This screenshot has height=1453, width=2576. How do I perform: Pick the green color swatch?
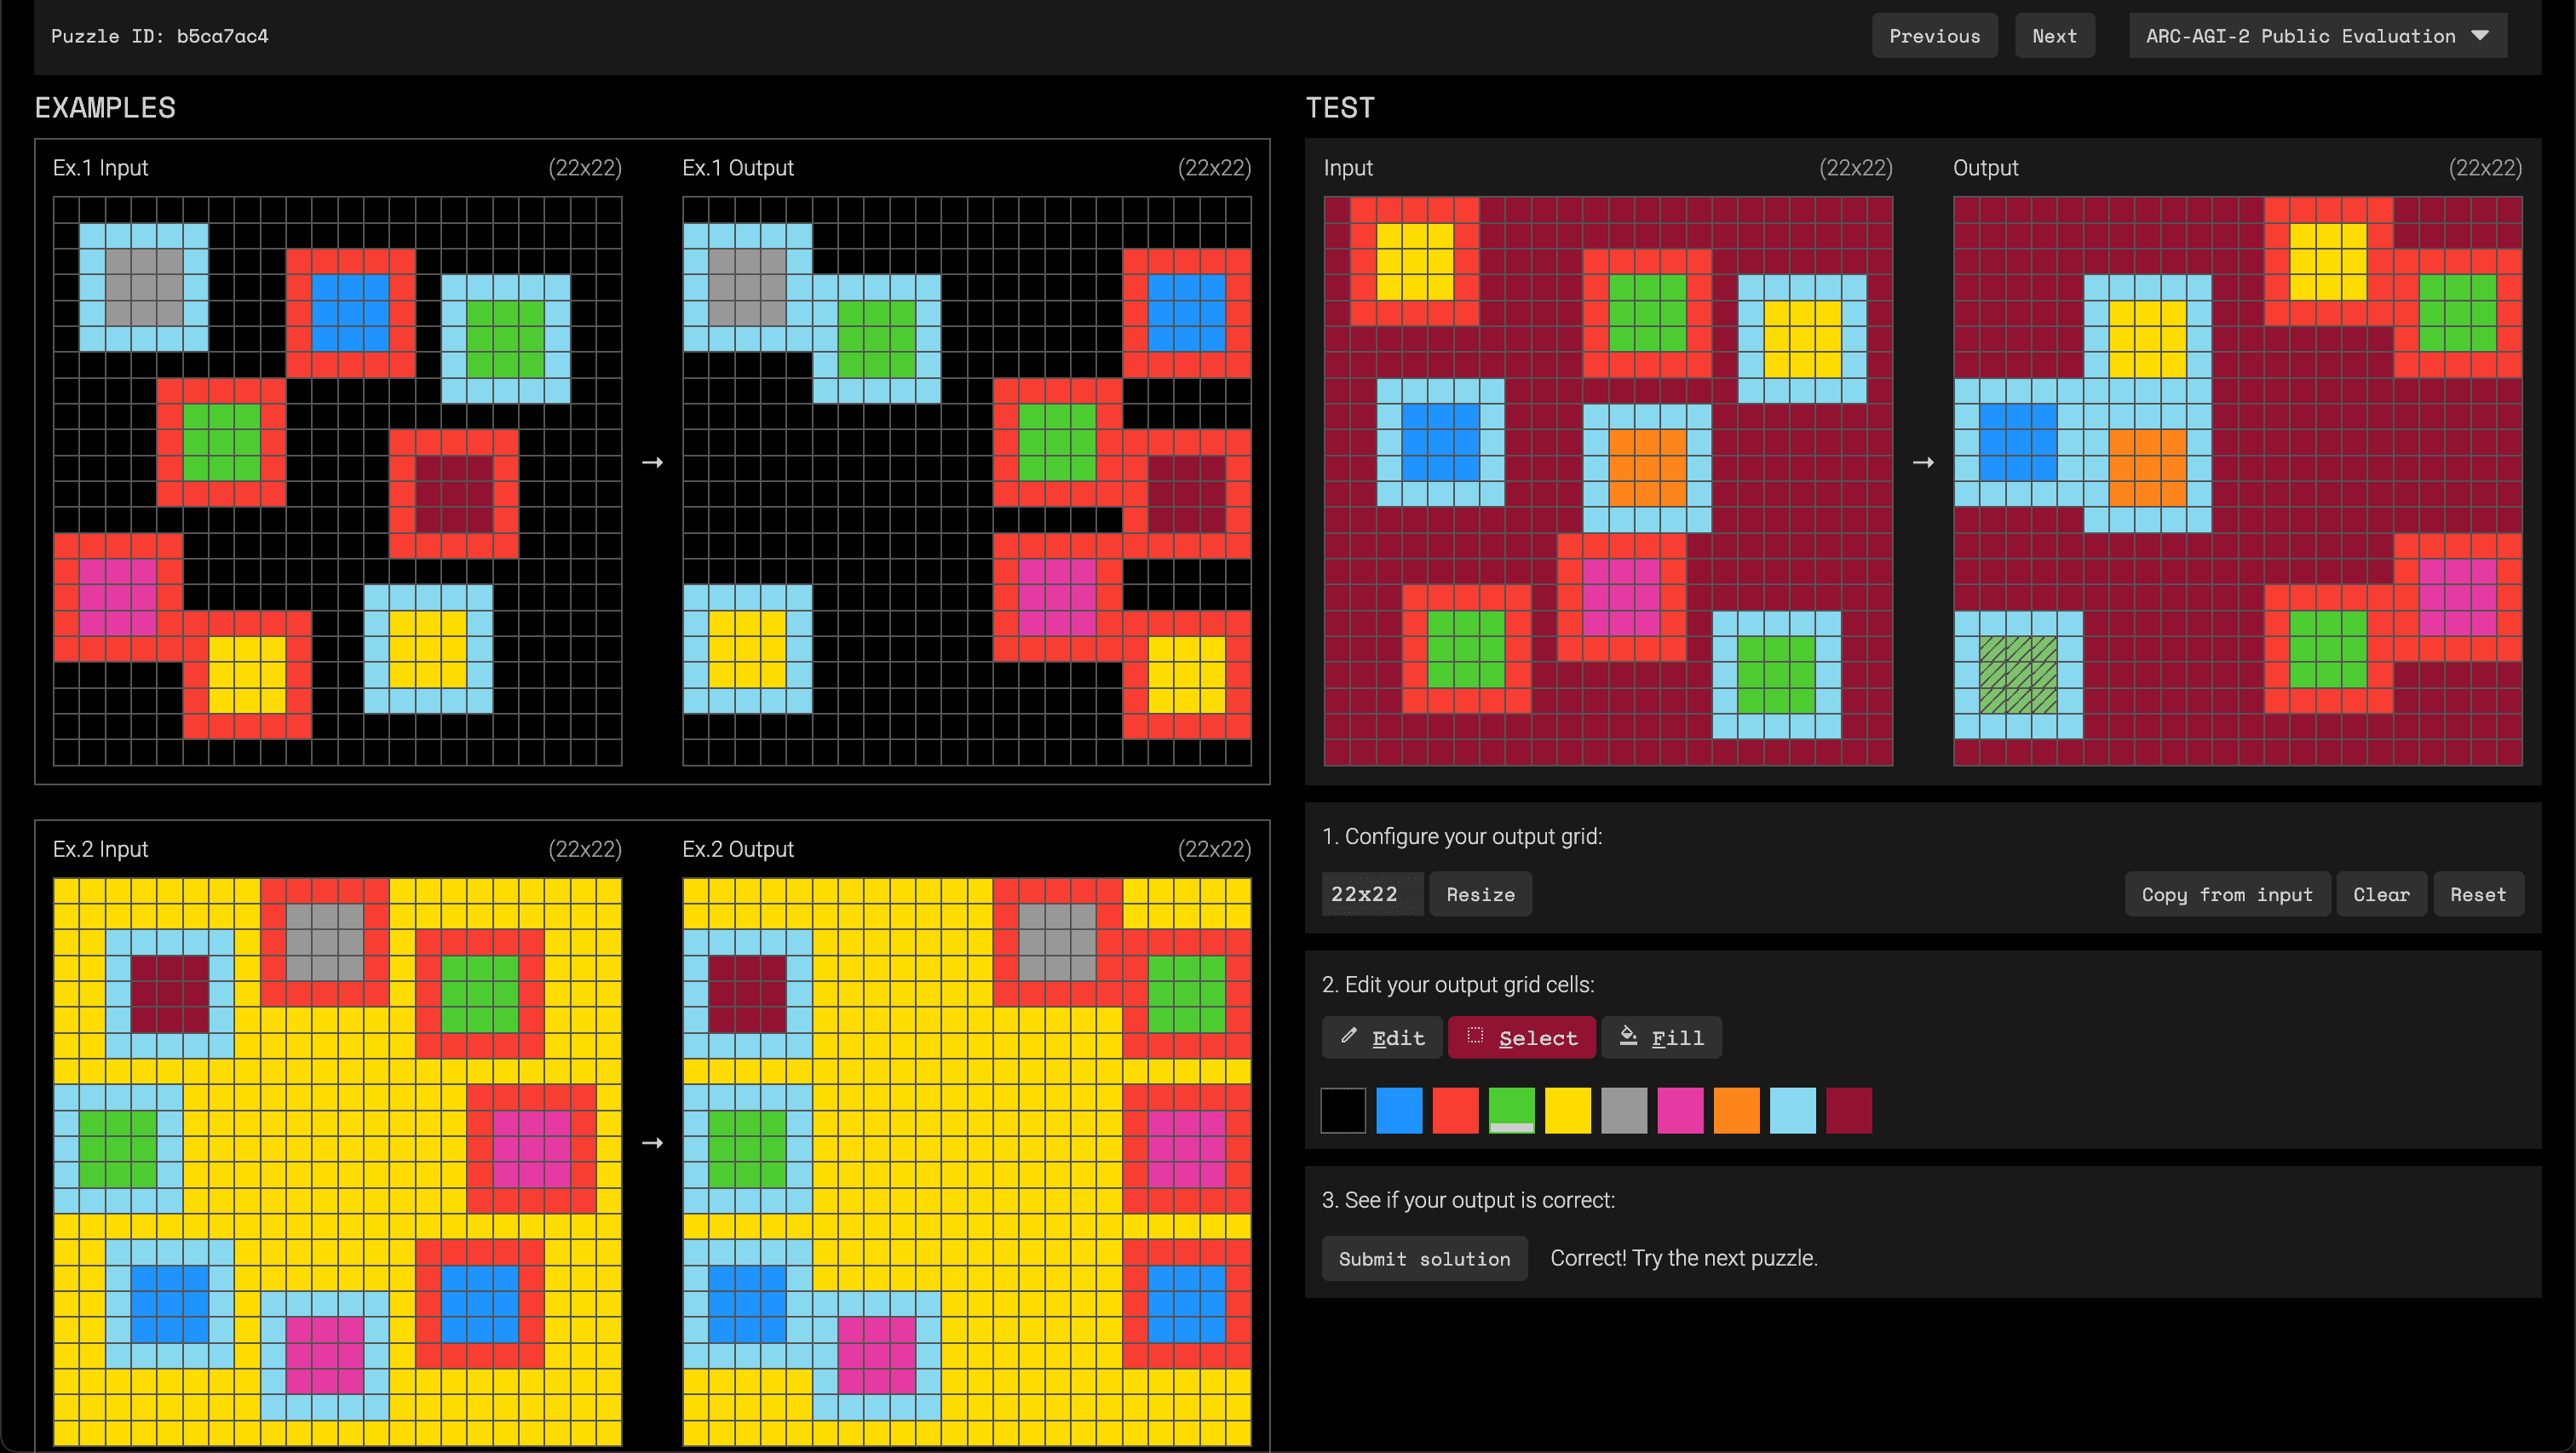(x=1511, y=1110)
